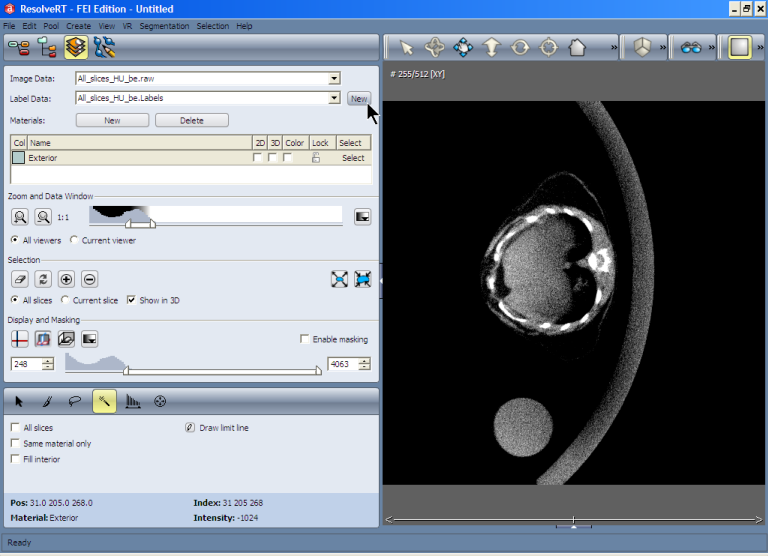Click the Delete materials button
Viewport: 768px width, 556px height.
click(x=192, y=120)
